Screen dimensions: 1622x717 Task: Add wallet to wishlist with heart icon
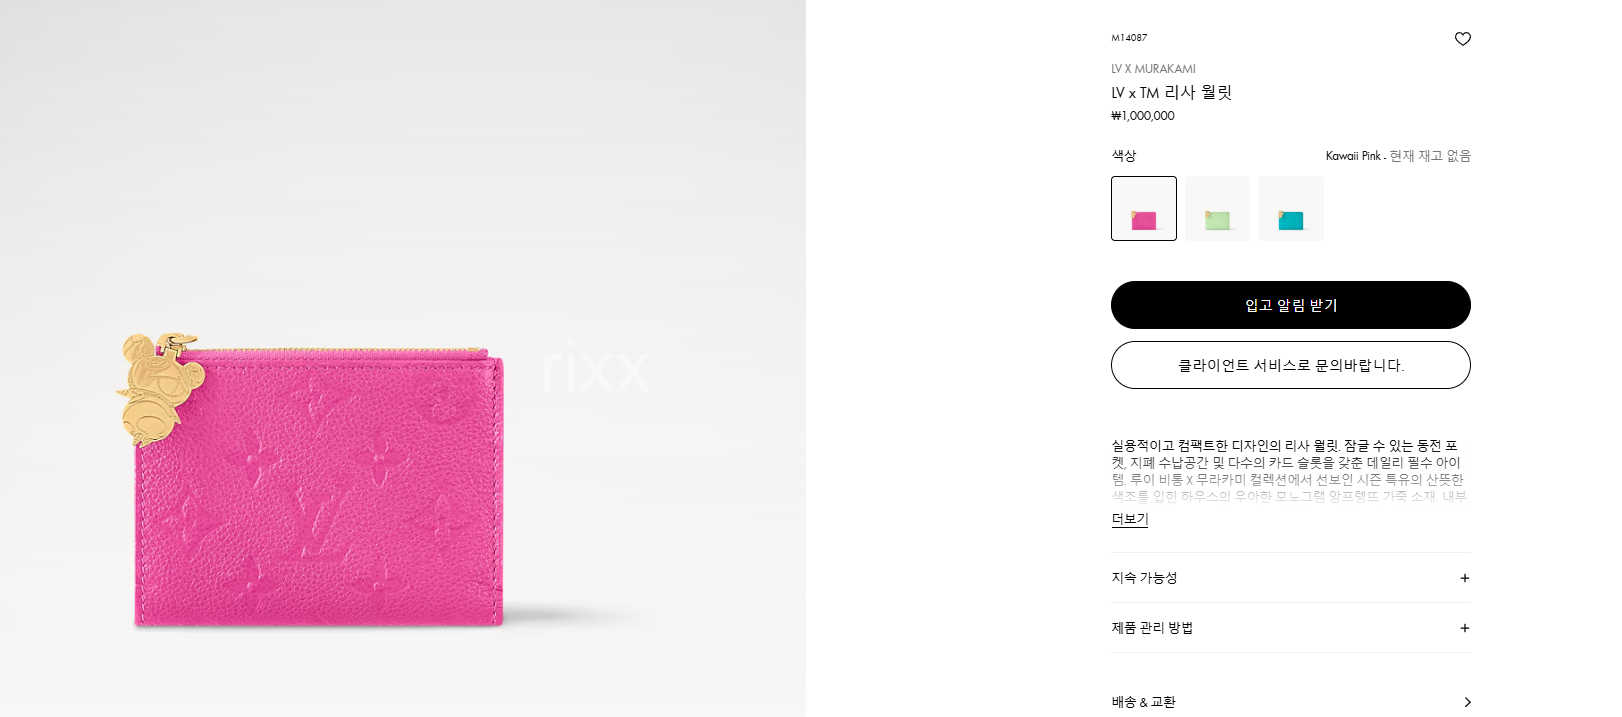click(1462, 39)
